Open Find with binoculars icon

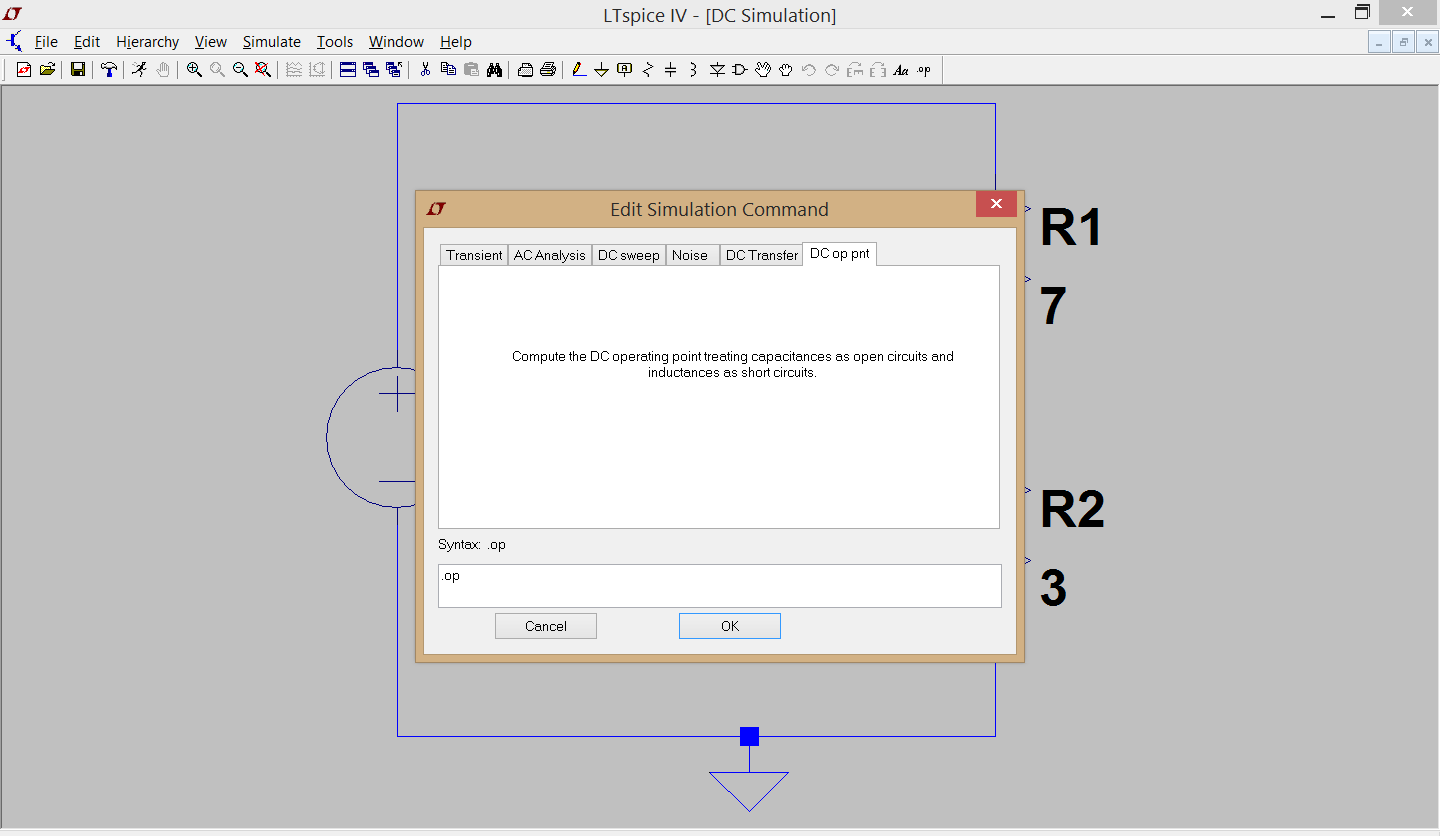[494, 70]
